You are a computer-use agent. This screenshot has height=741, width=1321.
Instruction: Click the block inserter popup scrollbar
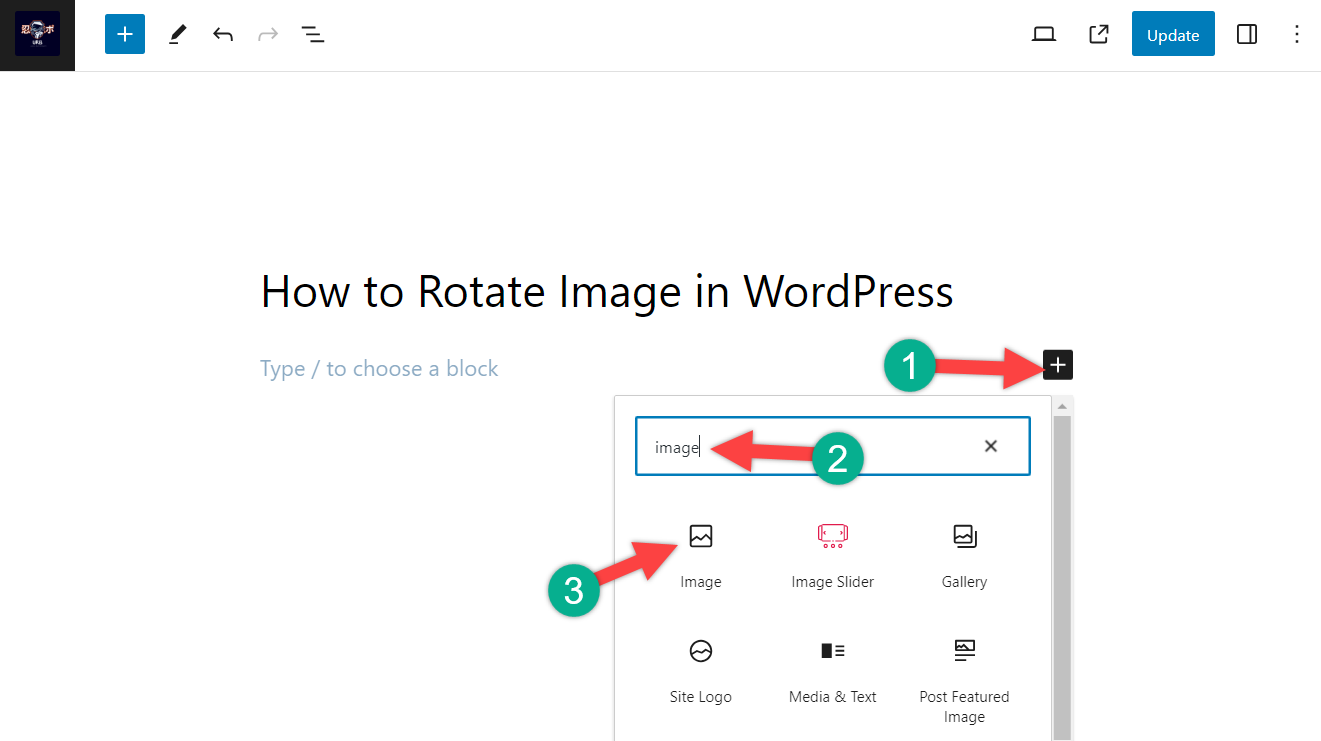1062,578
